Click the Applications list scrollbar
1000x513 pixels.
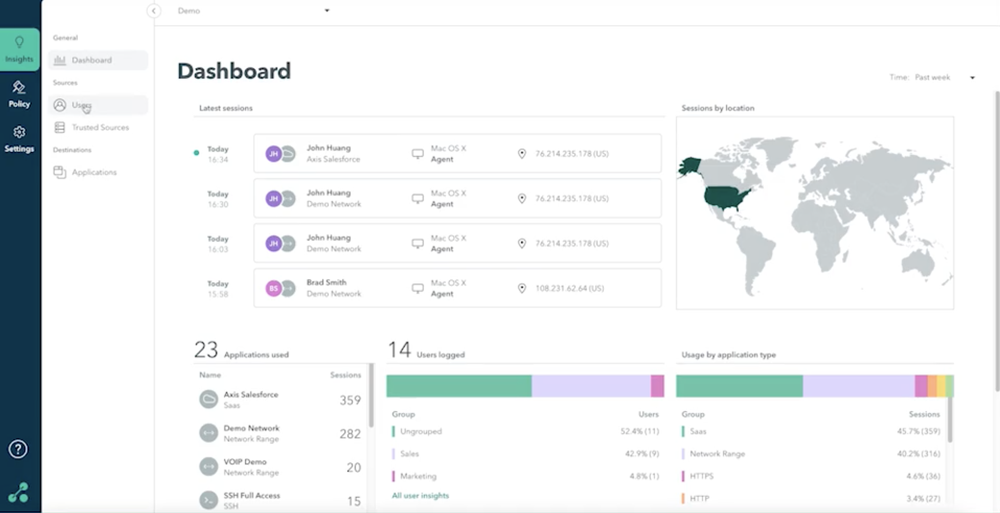pos(371,396)
